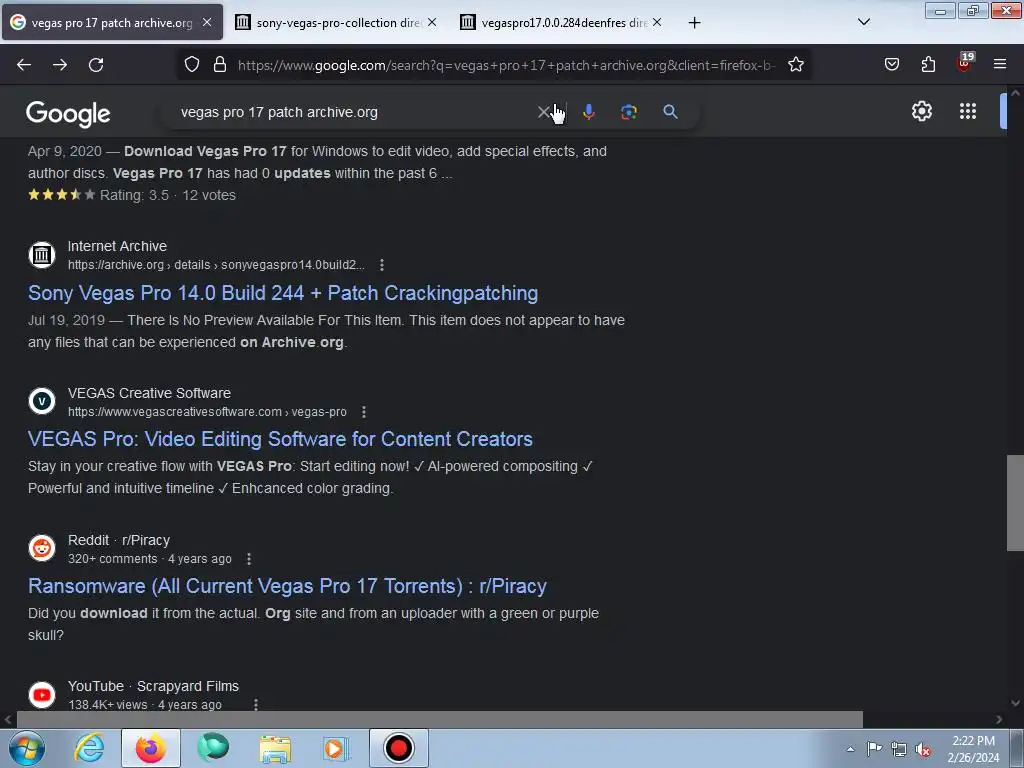1024x768 pixels.
Task: Open the media player taskbar icon
Action: point(336,748)
